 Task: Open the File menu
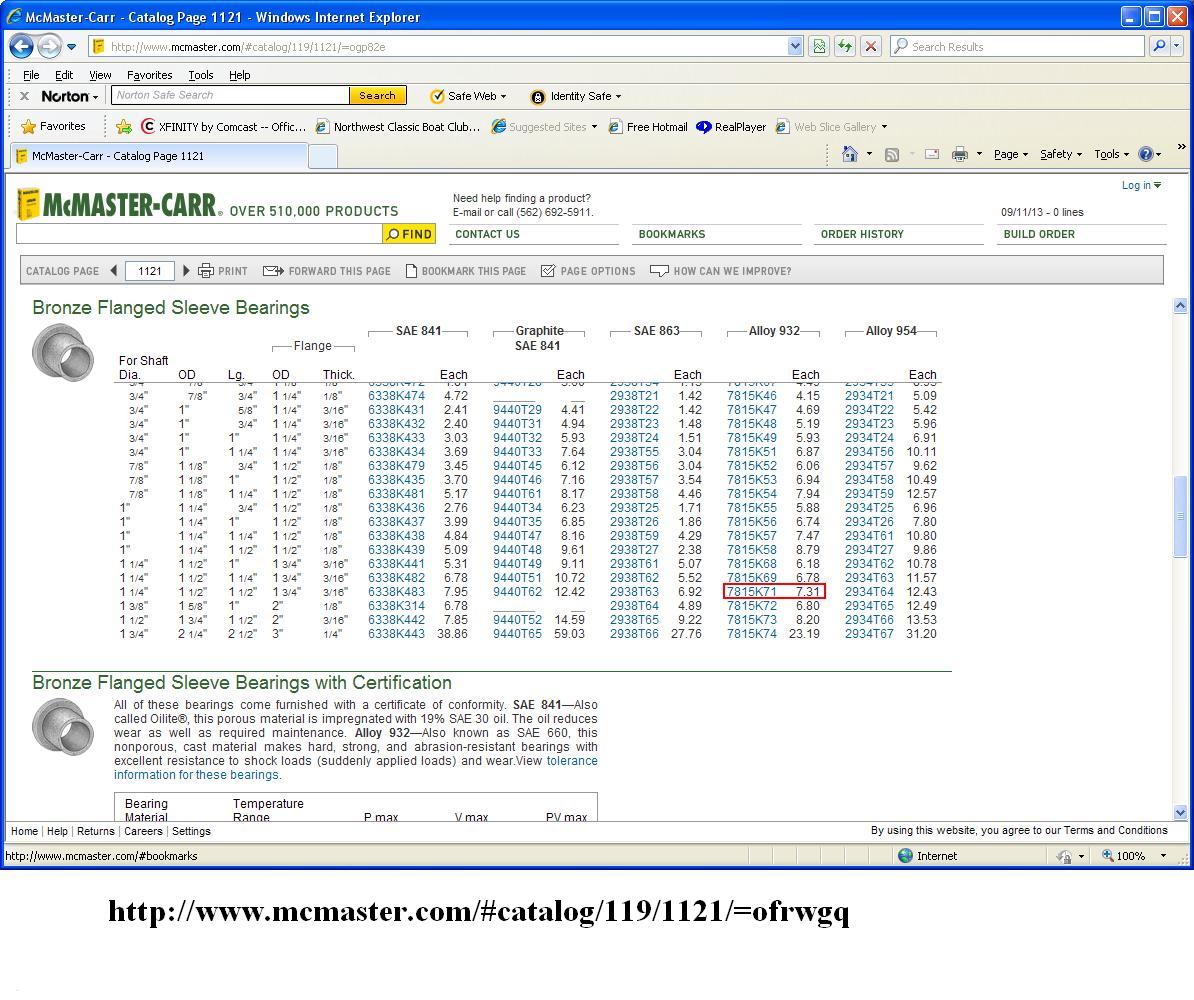[31, 75]
